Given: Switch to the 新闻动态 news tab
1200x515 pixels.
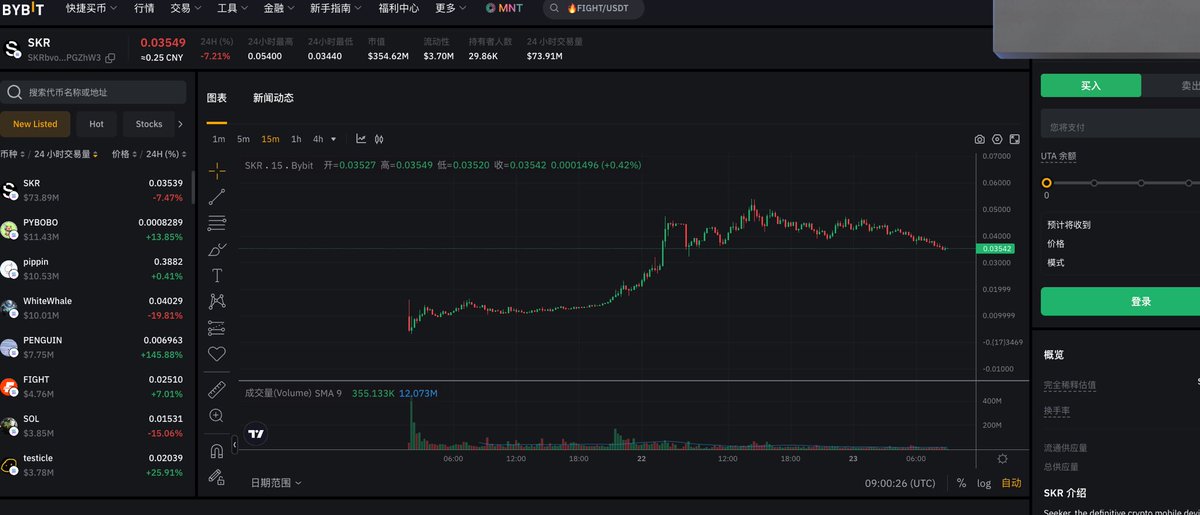Looking at the screenshot, I should tap(273, 98).
